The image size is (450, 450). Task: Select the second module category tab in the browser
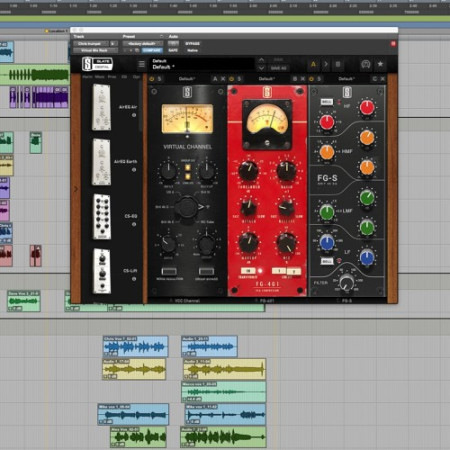pyautogui.click(x=100, y=77)
